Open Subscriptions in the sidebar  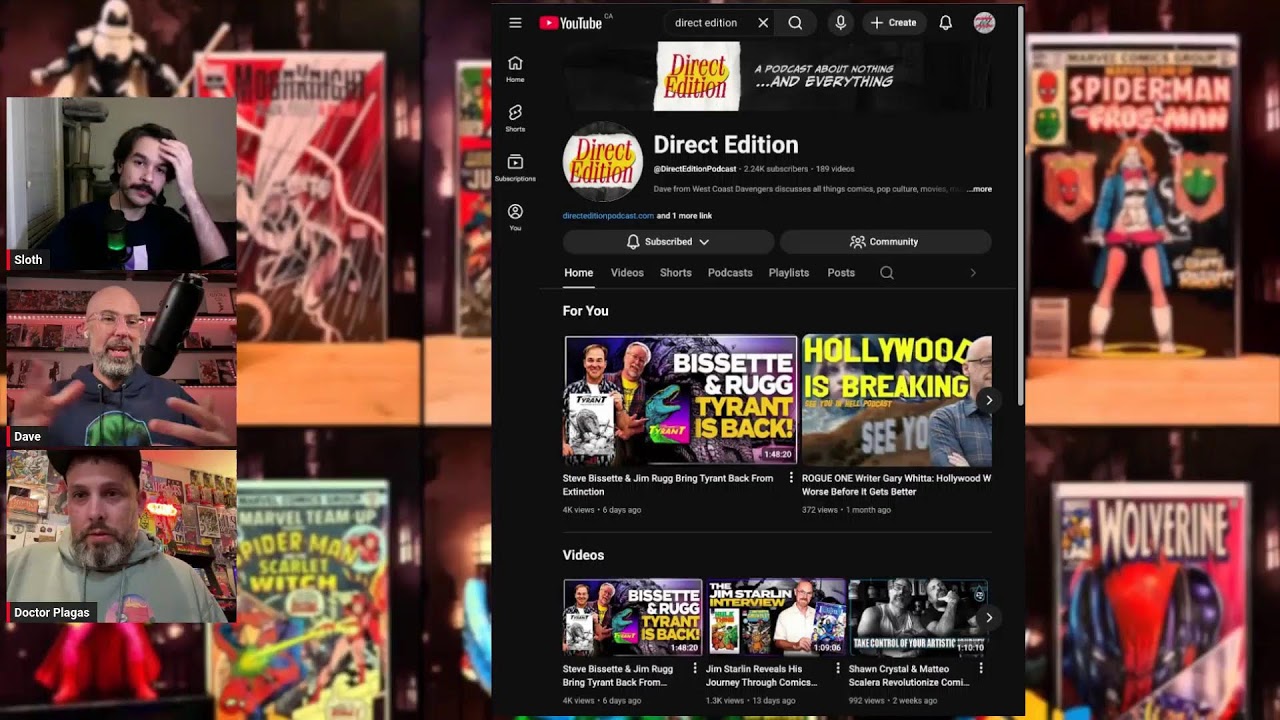(x=515, y=168)
